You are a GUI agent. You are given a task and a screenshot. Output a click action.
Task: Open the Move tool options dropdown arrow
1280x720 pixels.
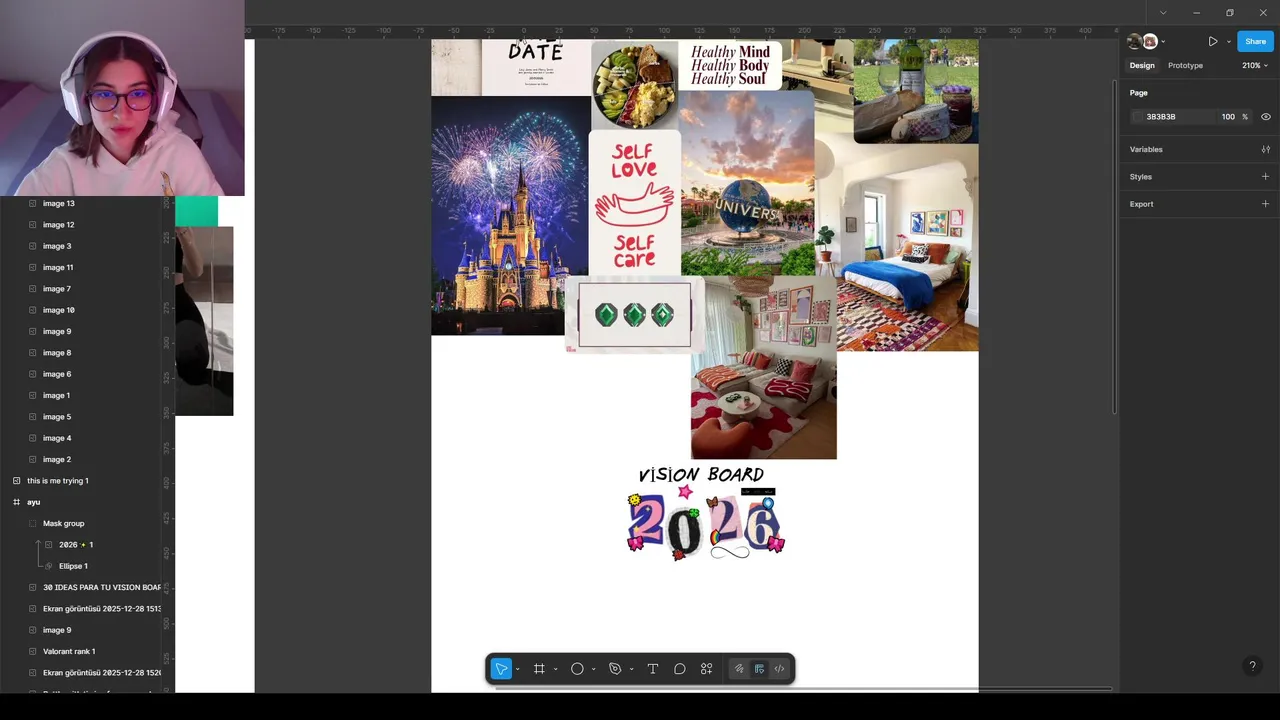point(517,670)
